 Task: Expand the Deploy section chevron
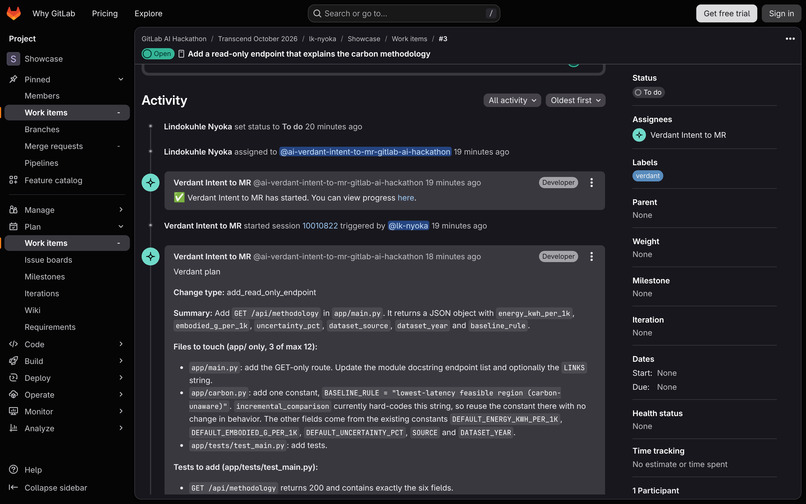coord(121,377)
